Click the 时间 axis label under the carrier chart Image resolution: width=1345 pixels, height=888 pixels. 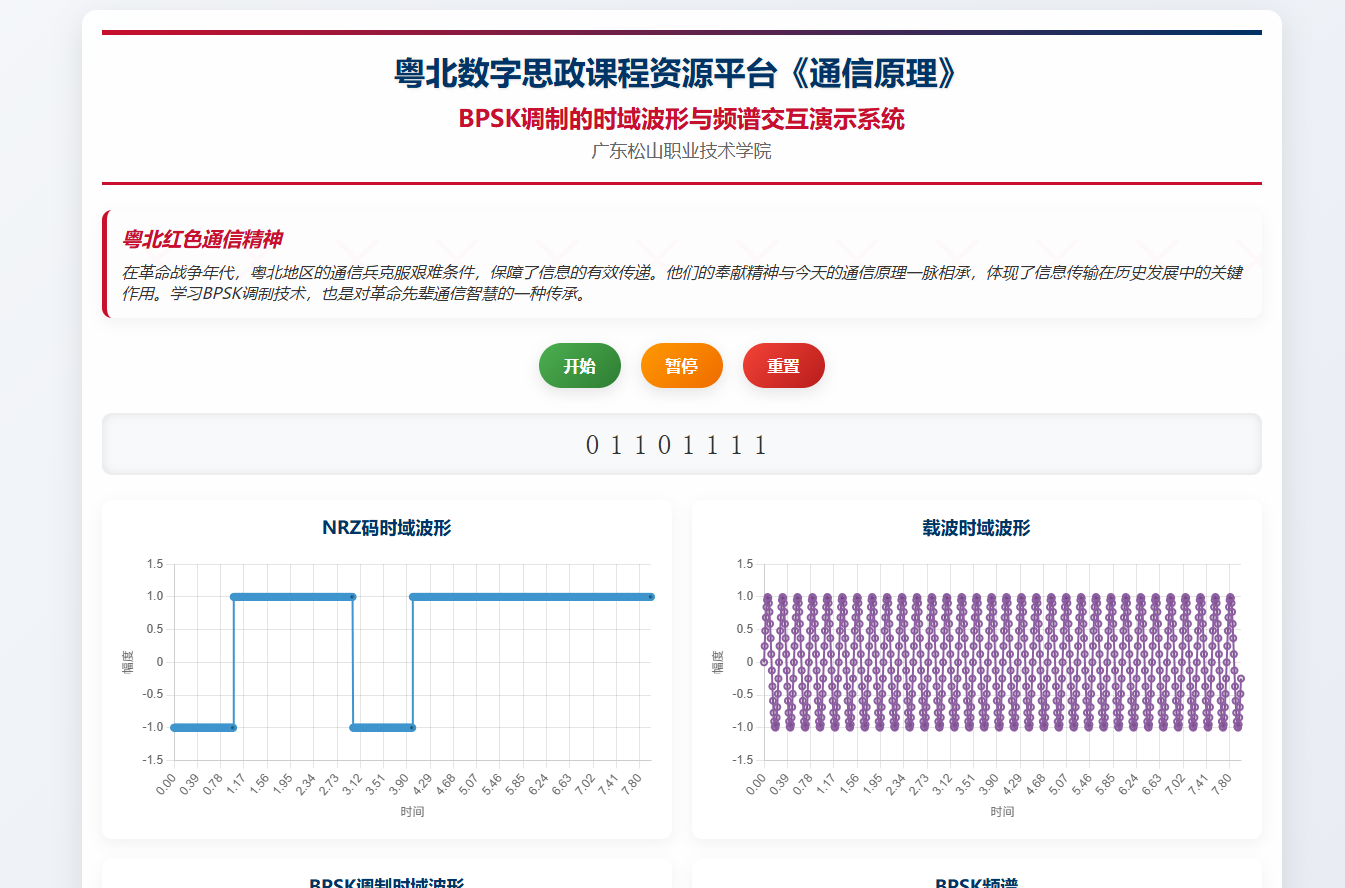coord(1002,812)
